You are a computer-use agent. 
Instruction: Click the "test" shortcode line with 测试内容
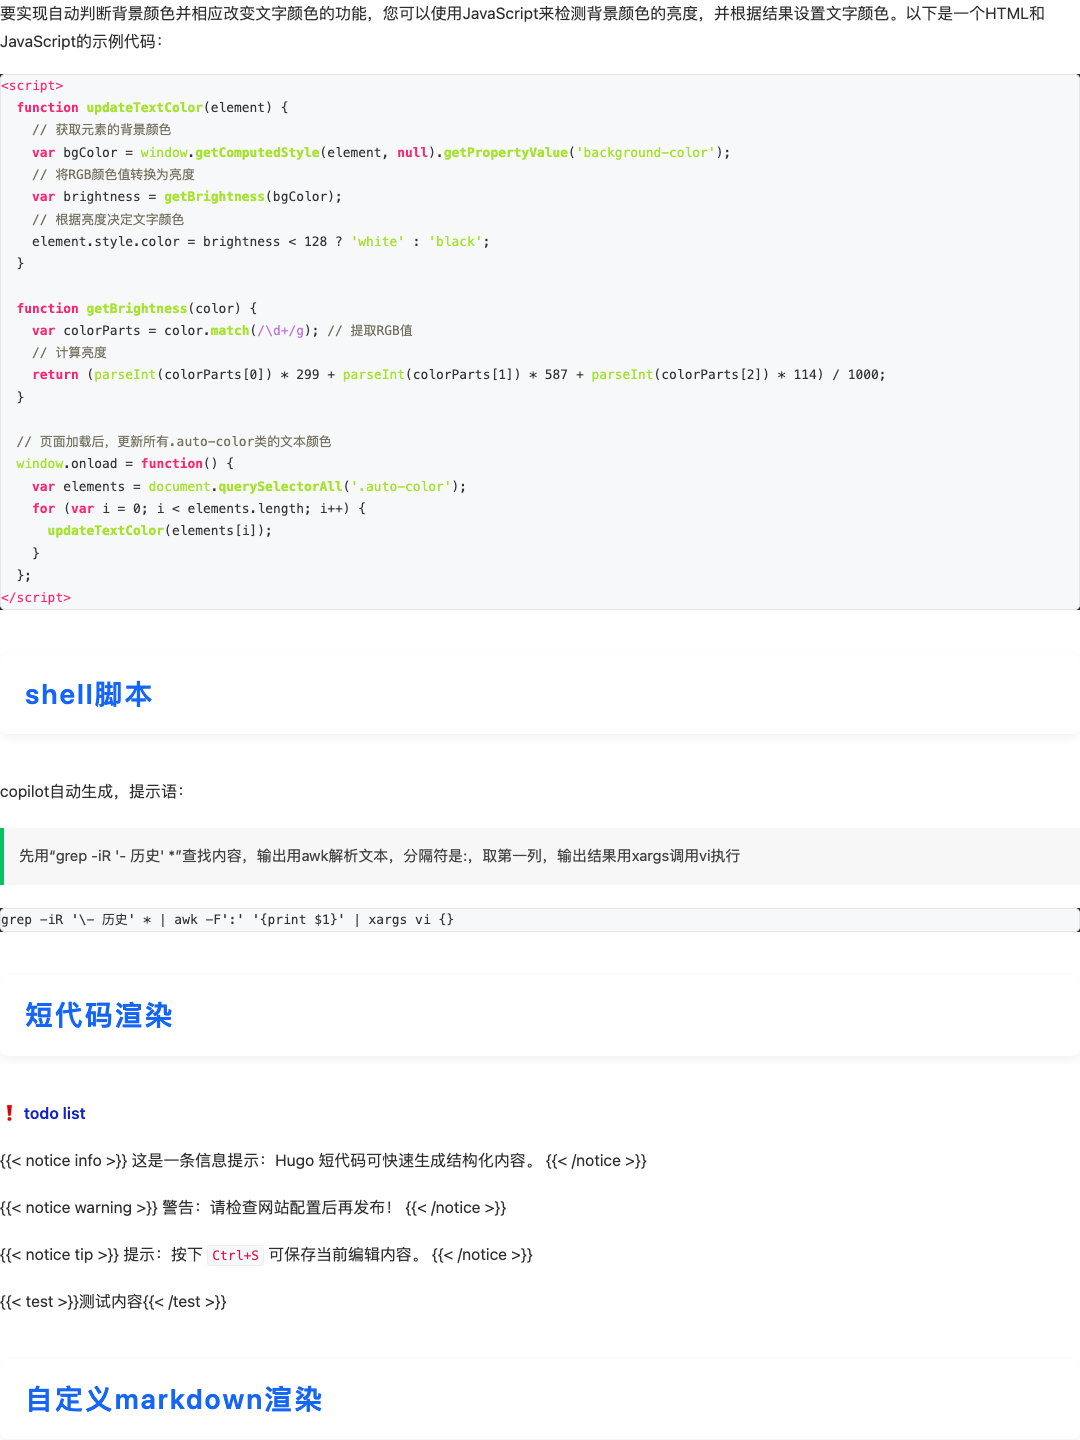(x=113, y=1301)
